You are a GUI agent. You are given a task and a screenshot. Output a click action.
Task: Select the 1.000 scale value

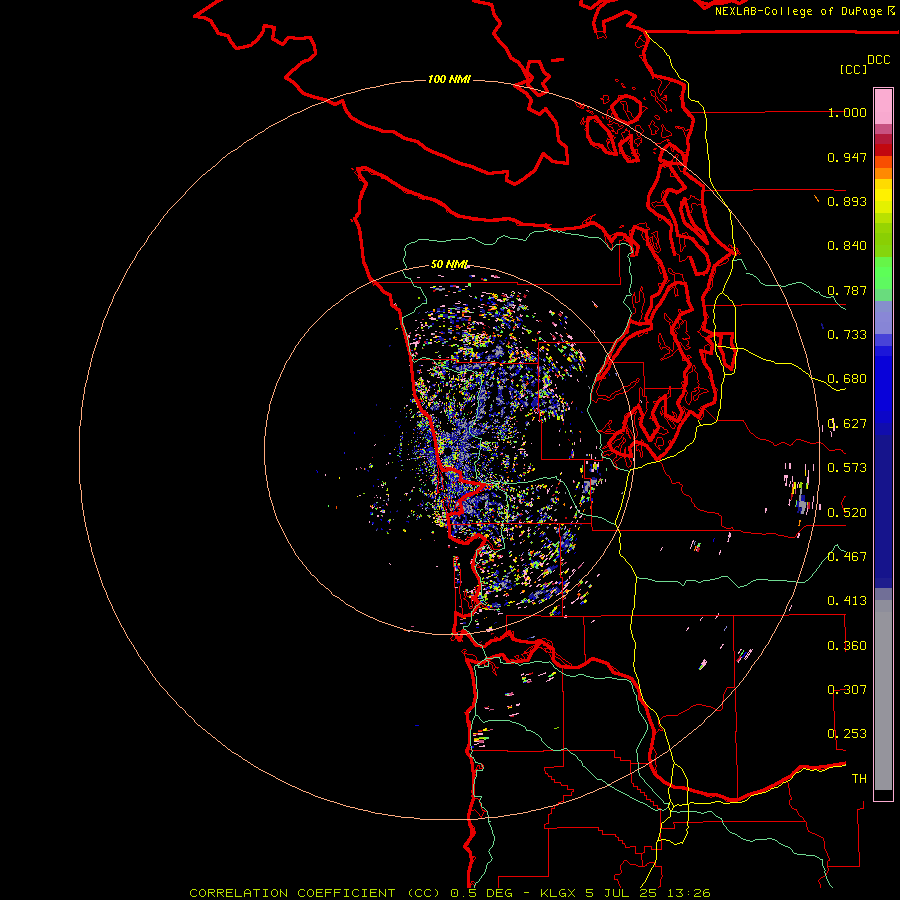click(847, 112)
